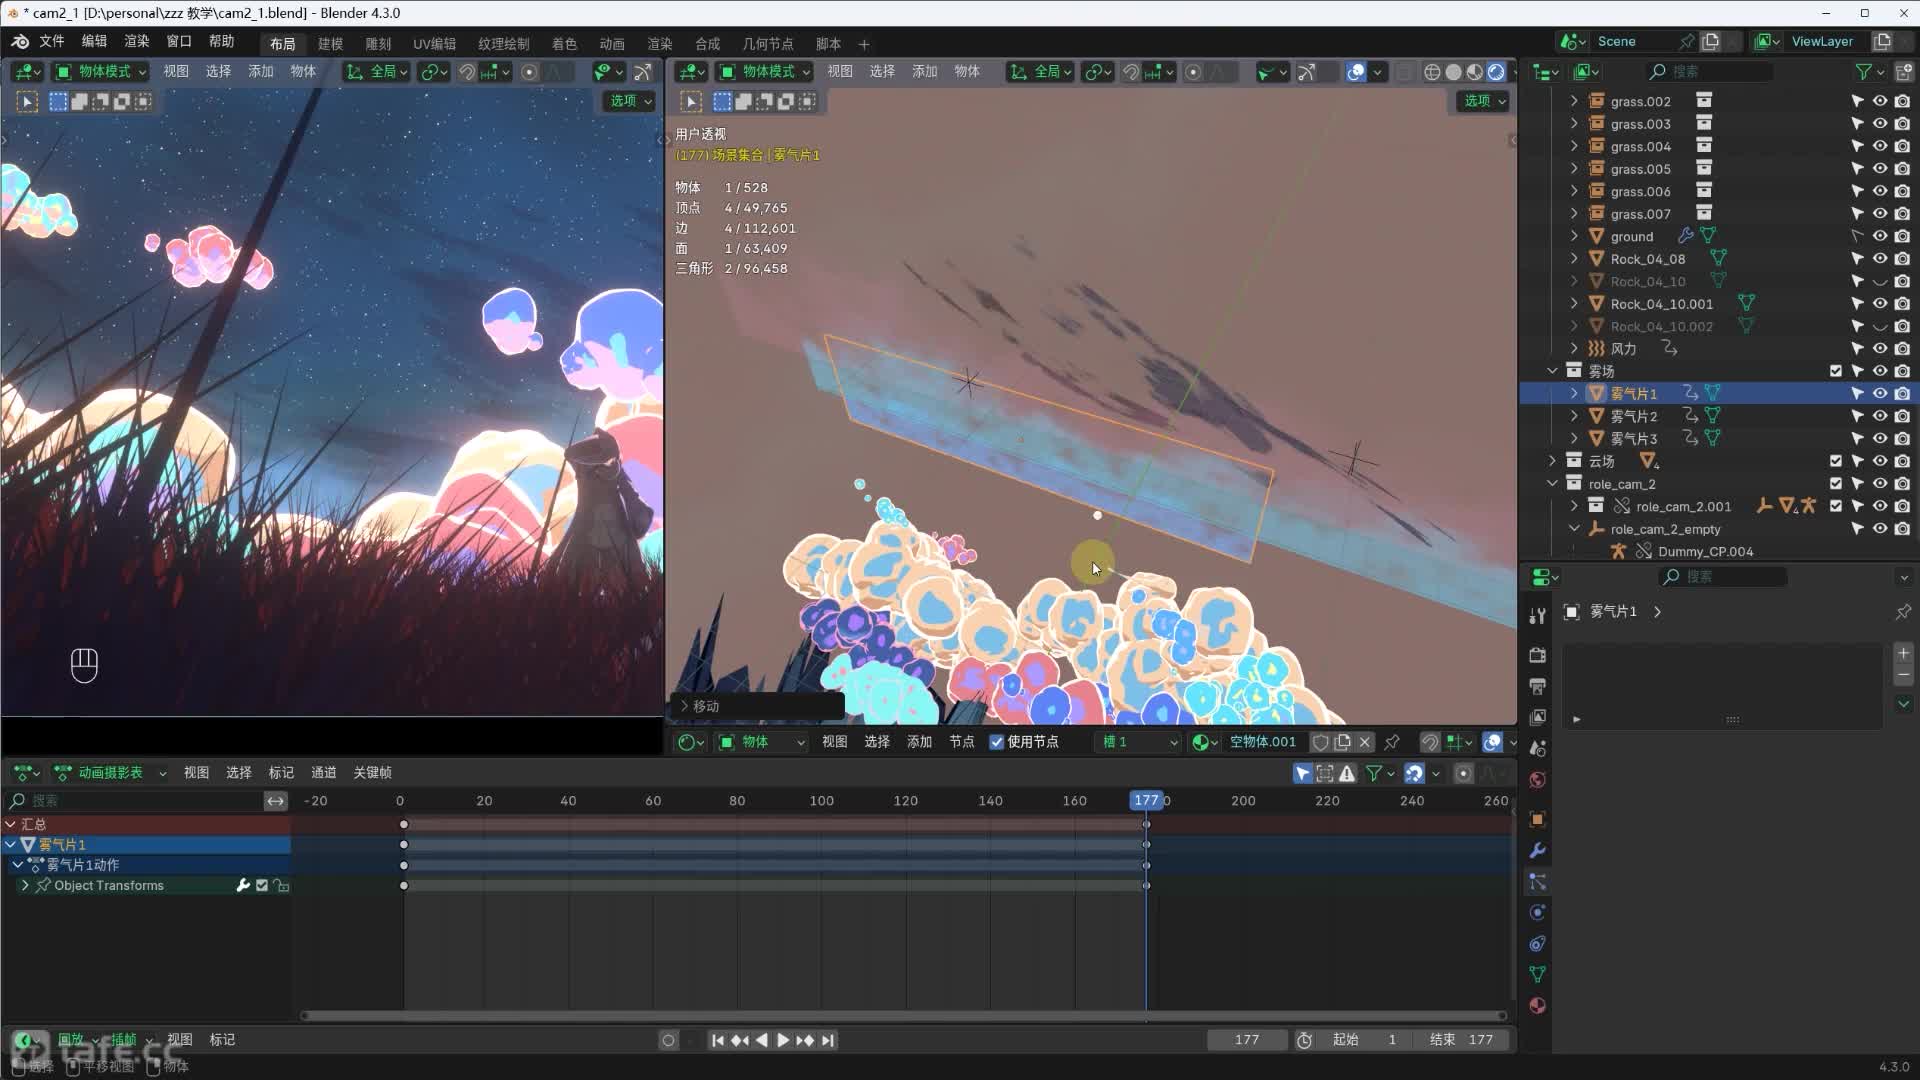
Task: Open the Modifiers wrench tab in properties
Action: (x=1538, y=851)
